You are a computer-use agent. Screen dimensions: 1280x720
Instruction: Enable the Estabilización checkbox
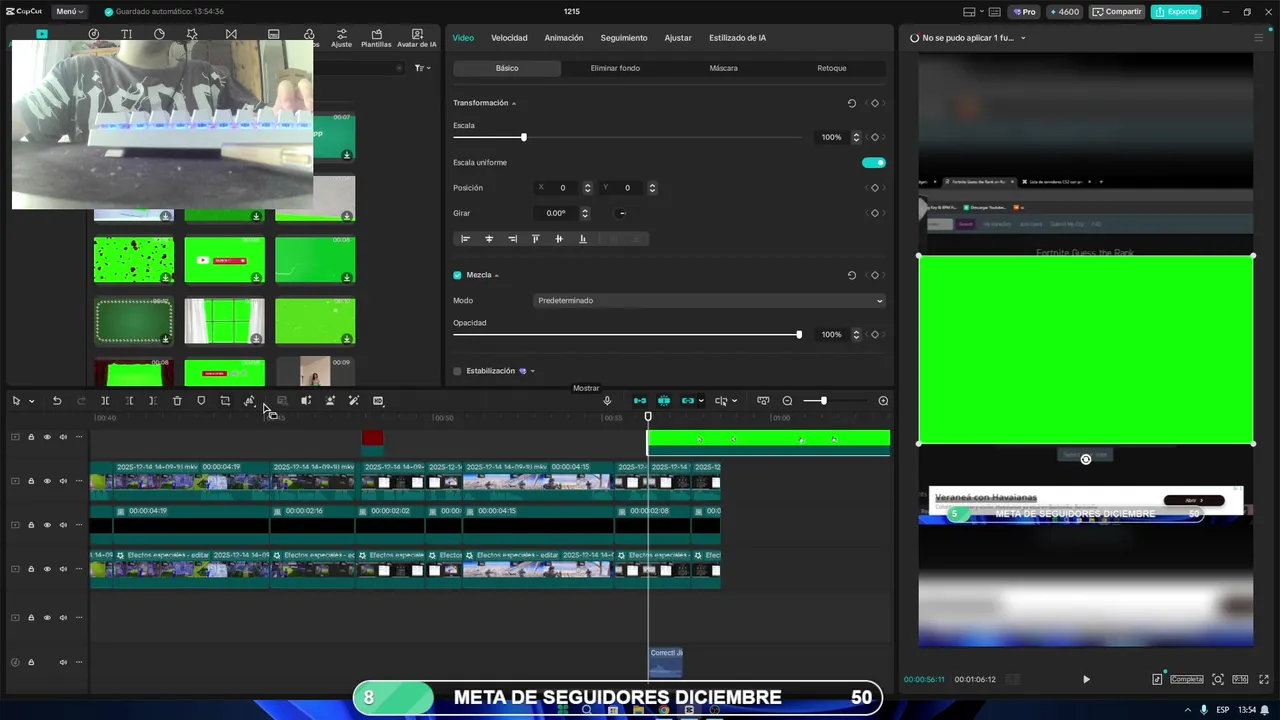click(x=458, y=371)
